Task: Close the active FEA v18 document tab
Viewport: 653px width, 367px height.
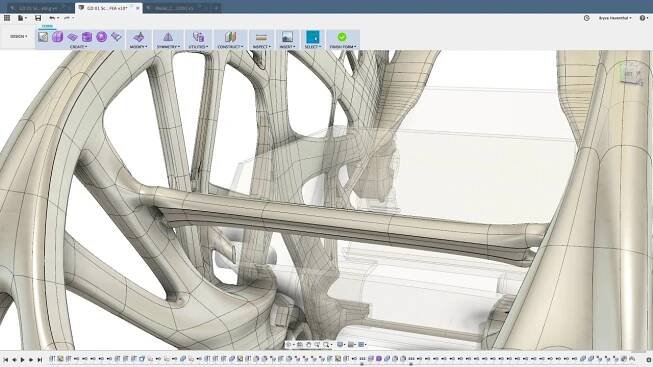Action: click(x=137, y=8)
